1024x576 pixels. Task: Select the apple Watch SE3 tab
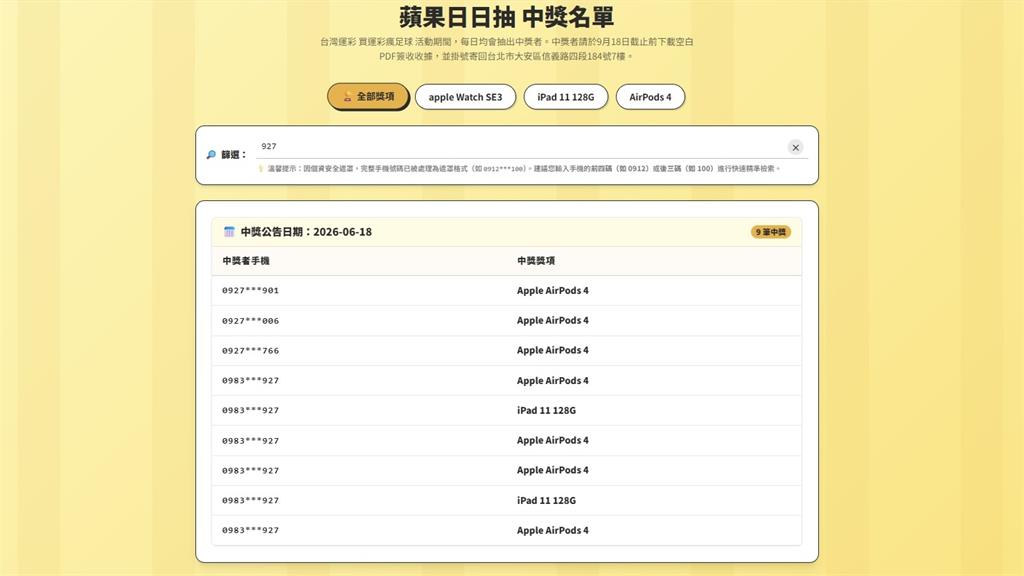(466, 97)
